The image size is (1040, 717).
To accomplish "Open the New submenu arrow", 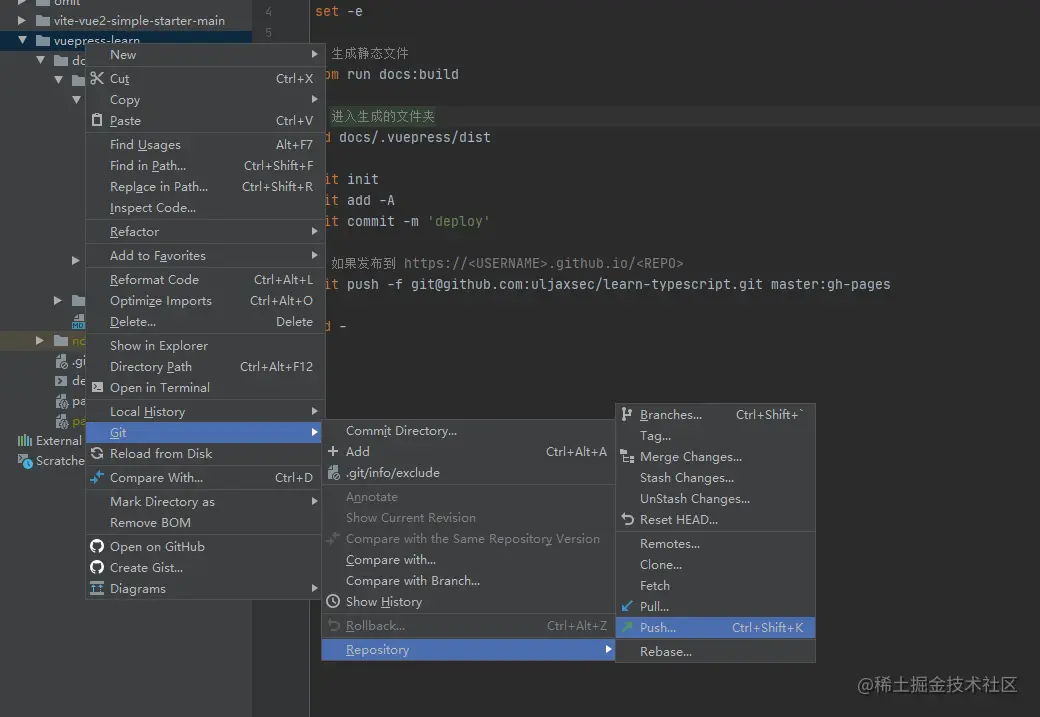I will 314,54.
